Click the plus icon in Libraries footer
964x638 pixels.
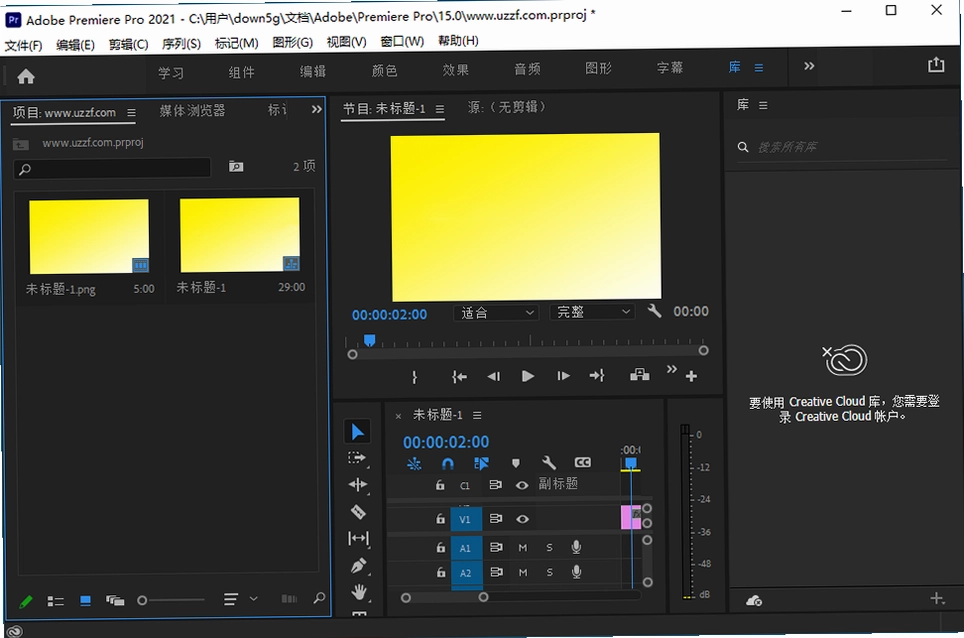click(936, 598)
